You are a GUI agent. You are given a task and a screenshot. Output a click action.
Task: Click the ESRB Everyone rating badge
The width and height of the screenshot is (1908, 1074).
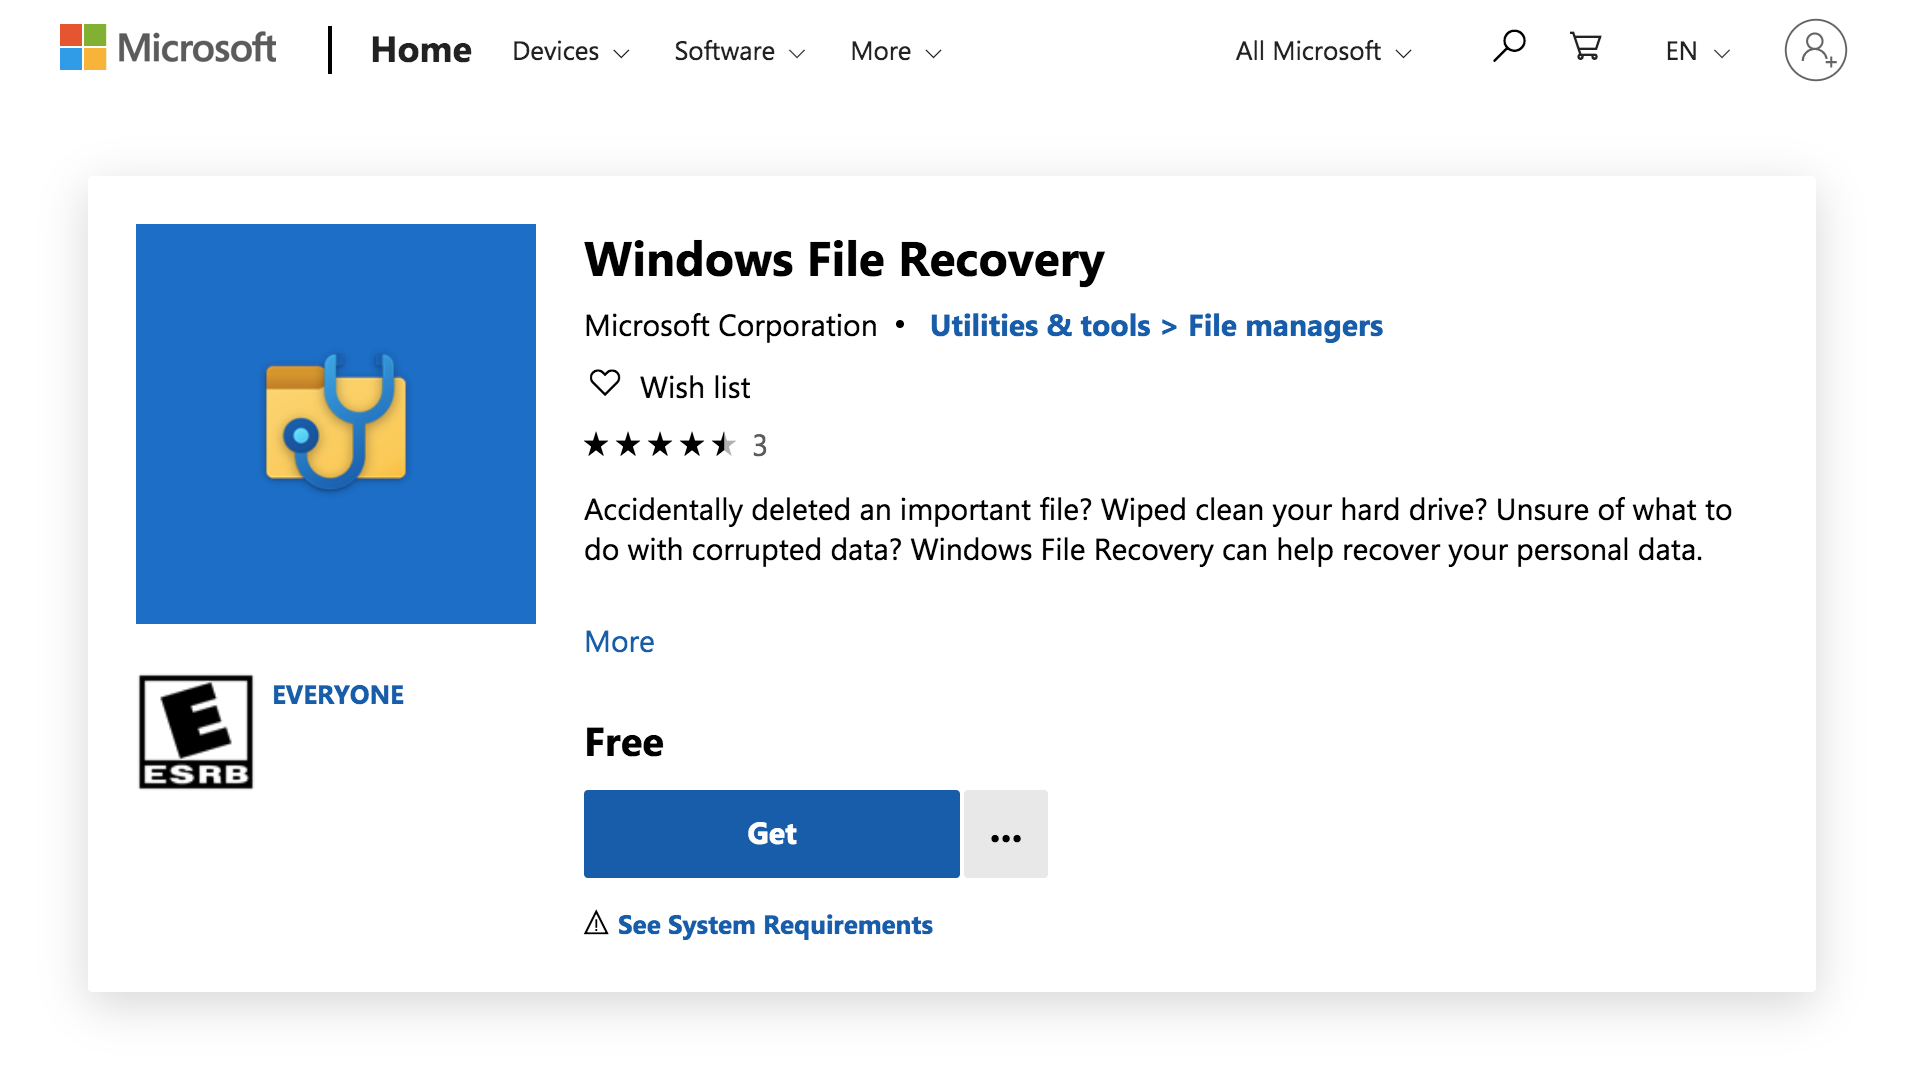196,732
